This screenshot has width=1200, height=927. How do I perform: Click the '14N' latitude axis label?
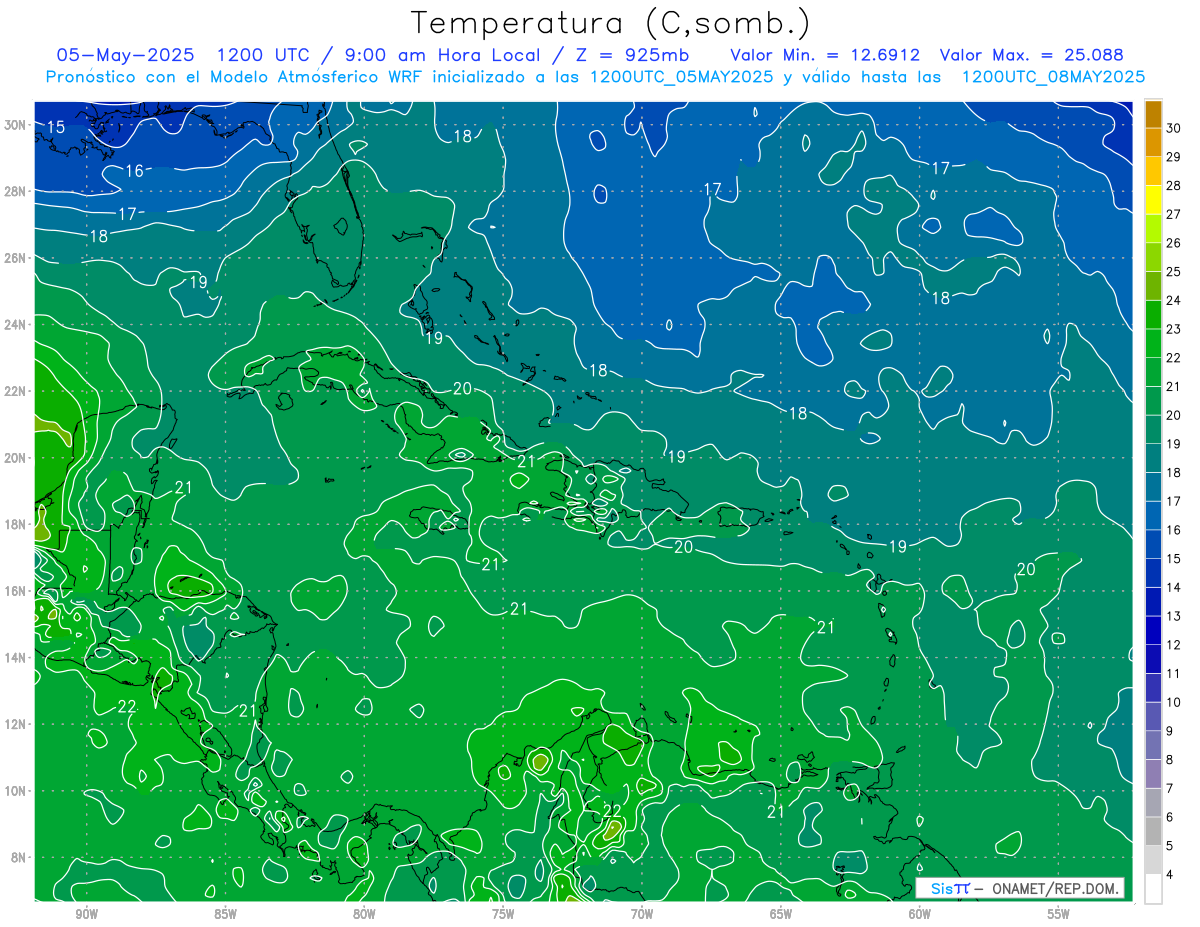(15, 657)
